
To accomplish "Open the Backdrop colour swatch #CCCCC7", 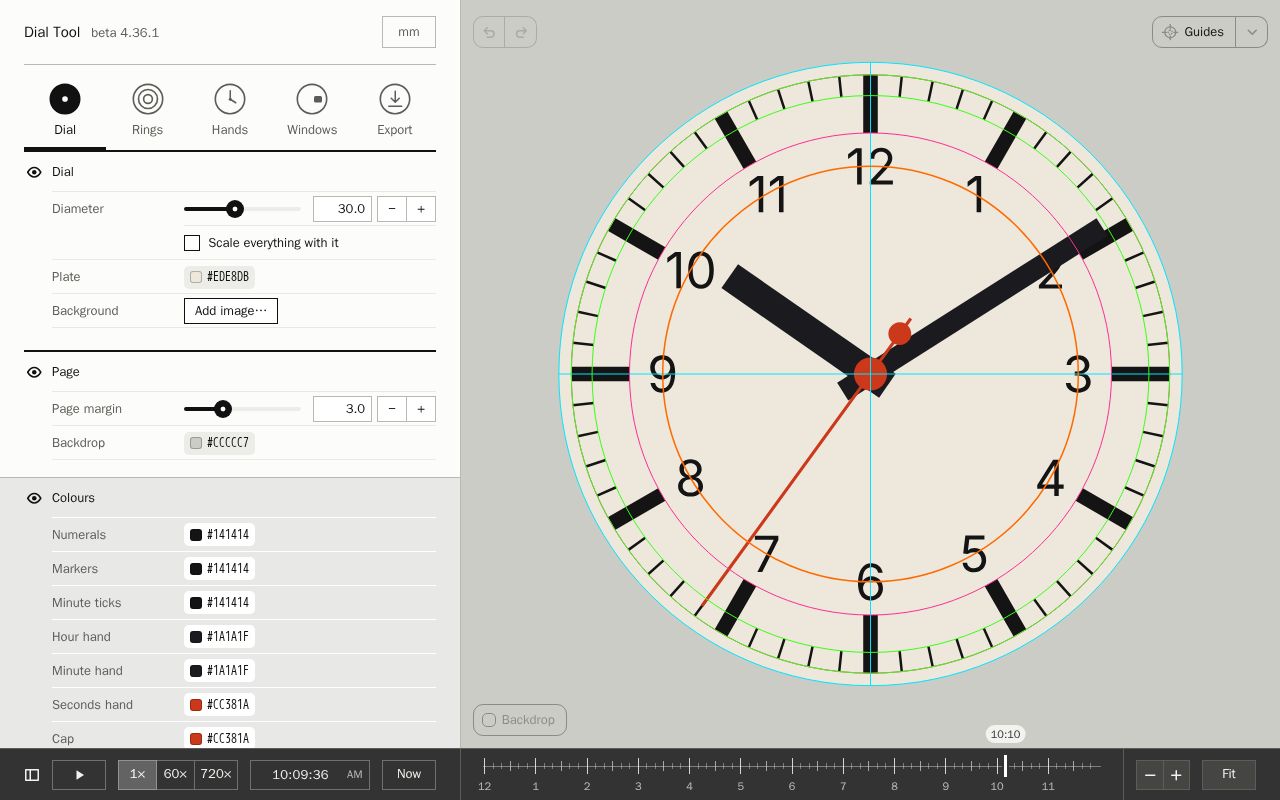I will click(x=219, y=443).
